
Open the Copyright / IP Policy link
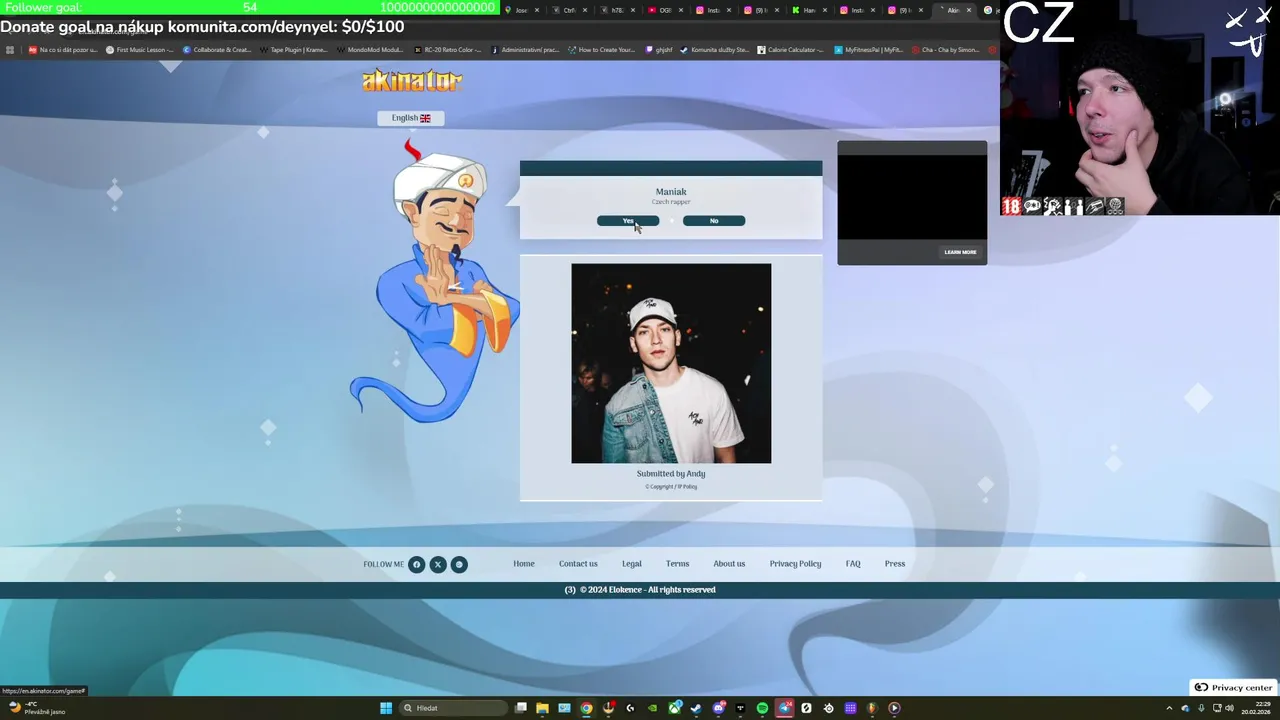(x=671, y=487)
